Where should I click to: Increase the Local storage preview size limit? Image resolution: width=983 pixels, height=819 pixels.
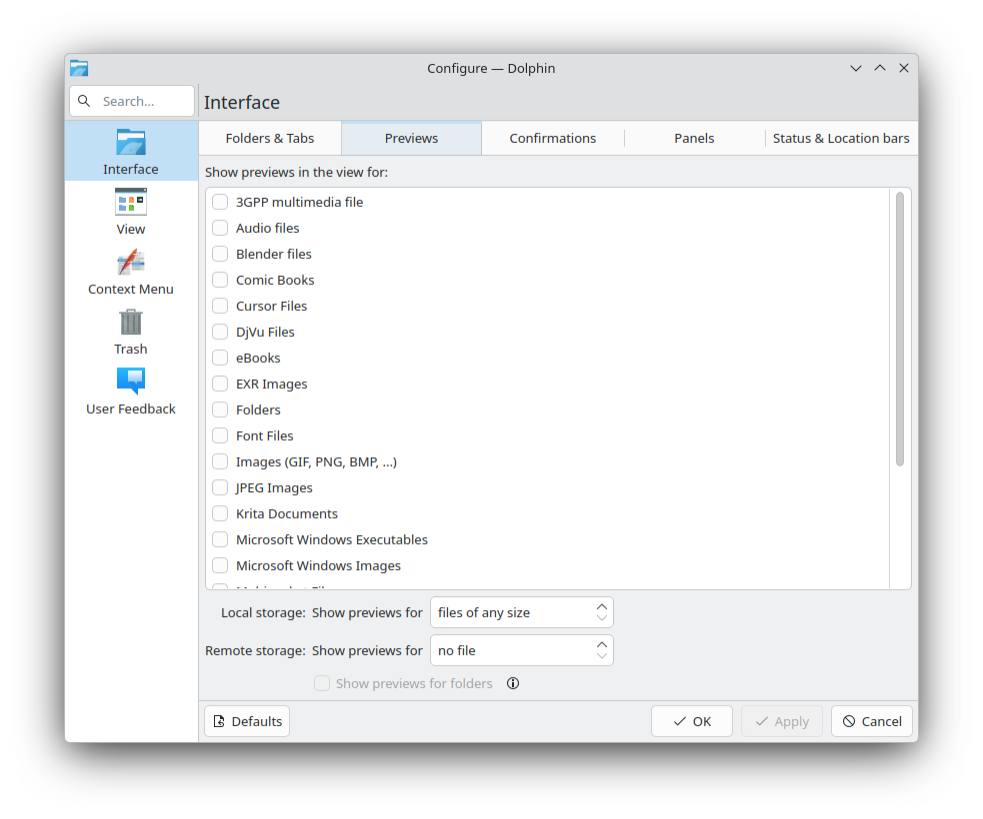[602, 606]
